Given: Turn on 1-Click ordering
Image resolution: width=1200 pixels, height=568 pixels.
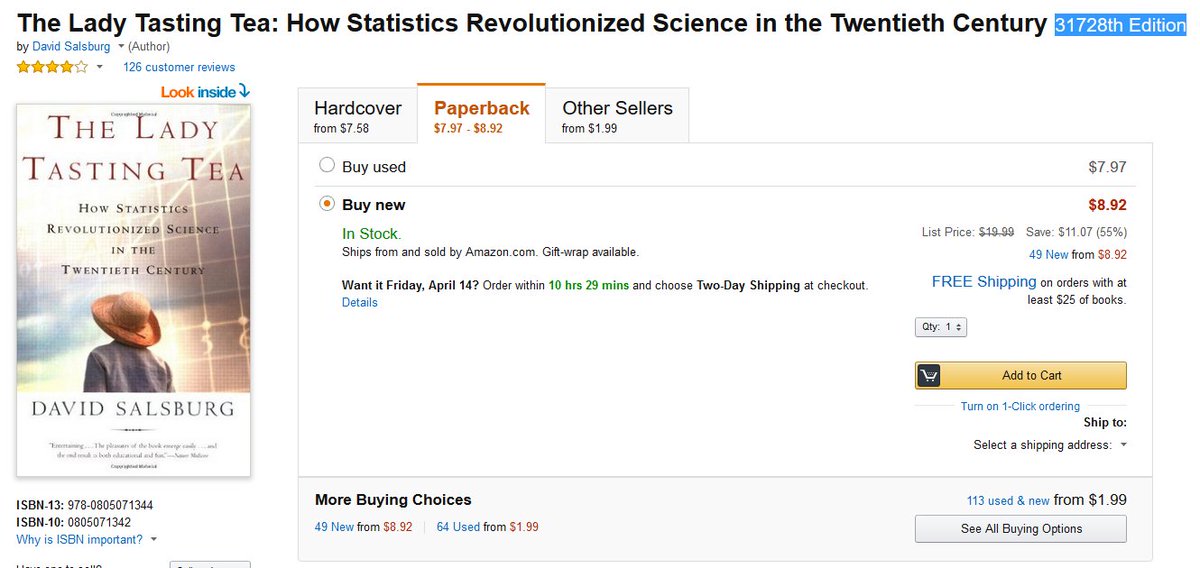Looking at the screenshot, I should pos(1020,407).
